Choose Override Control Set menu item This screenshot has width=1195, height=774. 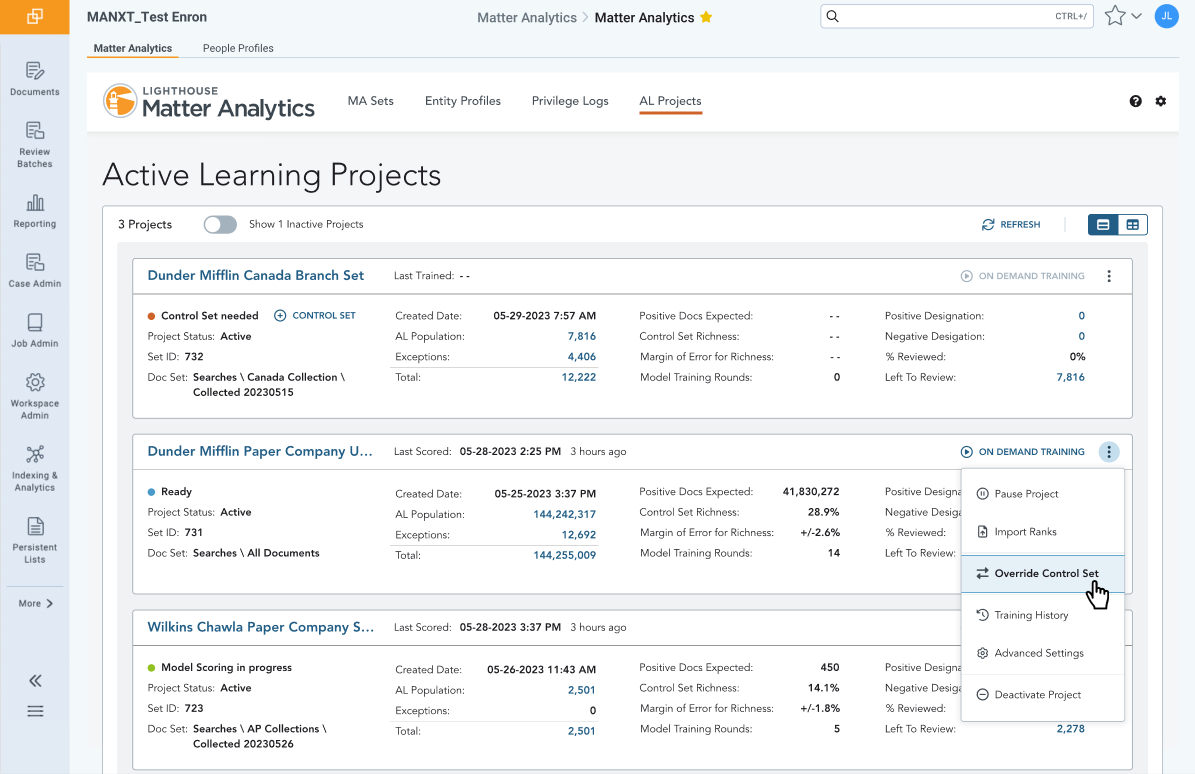coord(1043,573)
